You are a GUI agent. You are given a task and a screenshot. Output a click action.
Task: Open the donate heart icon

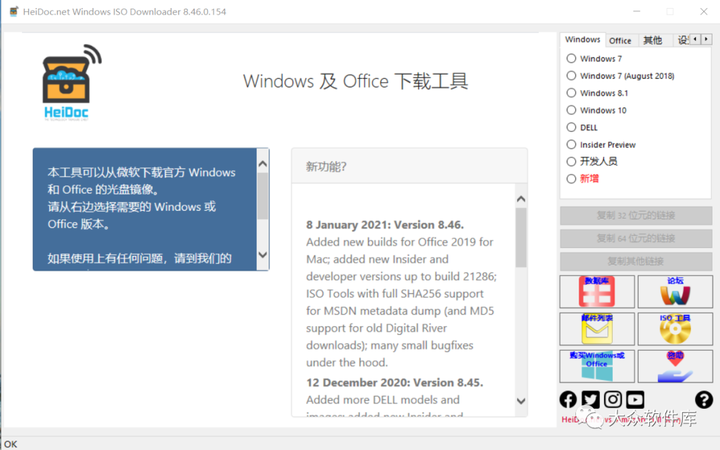(675, 366)
